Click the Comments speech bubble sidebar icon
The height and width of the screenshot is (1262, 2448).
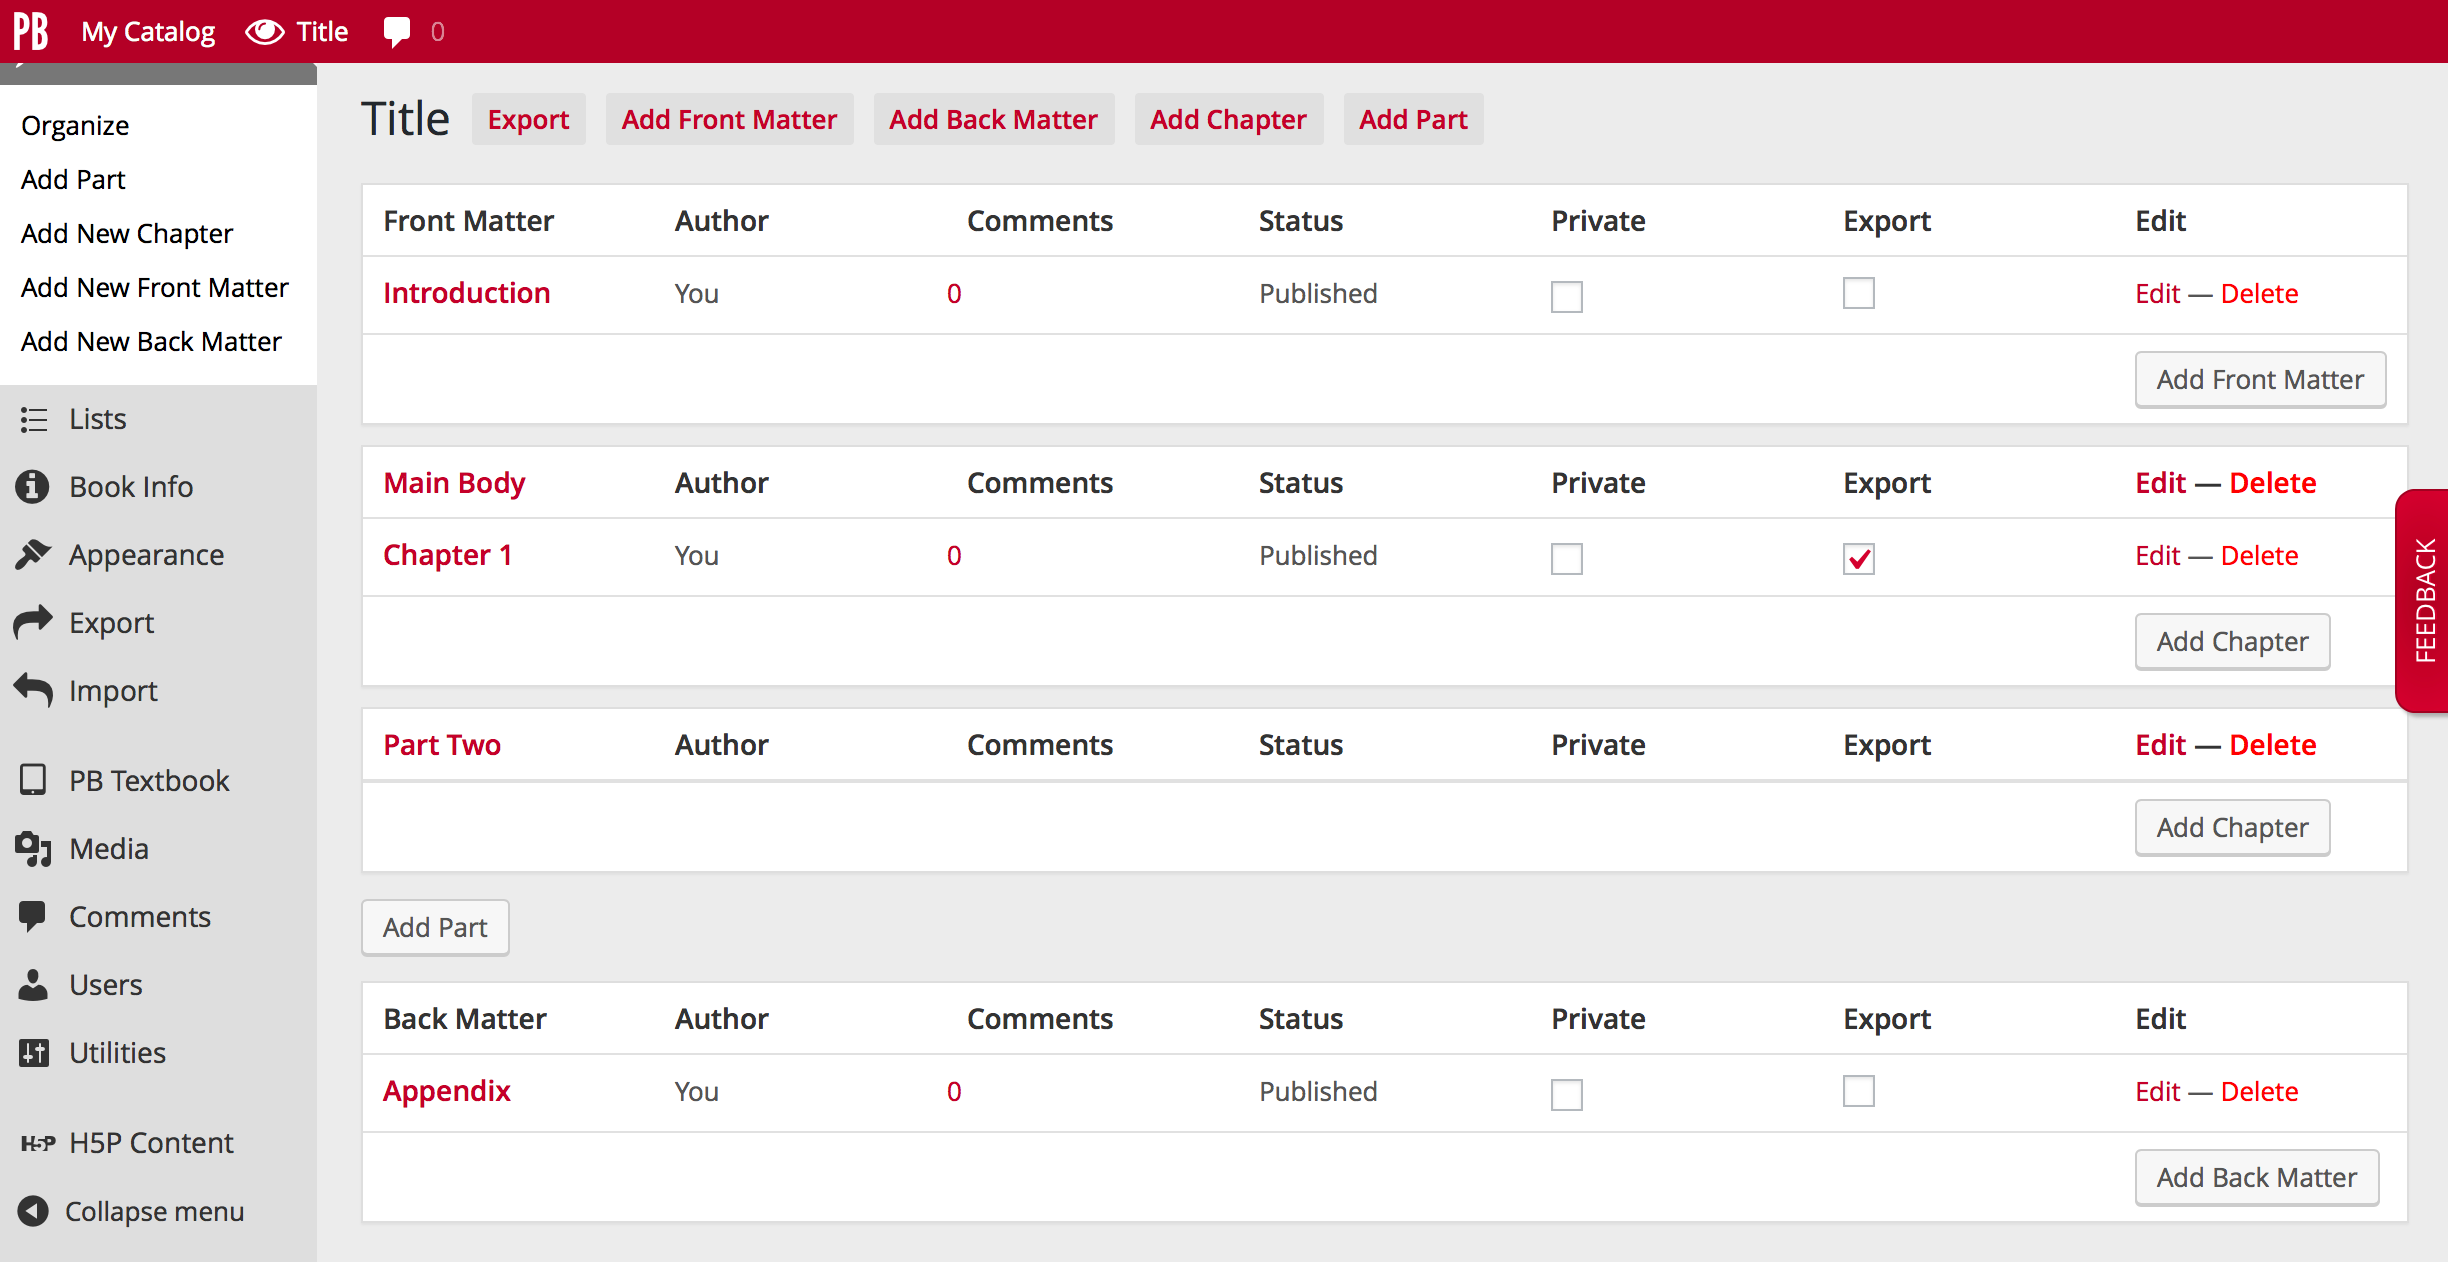tap(32, 917)
